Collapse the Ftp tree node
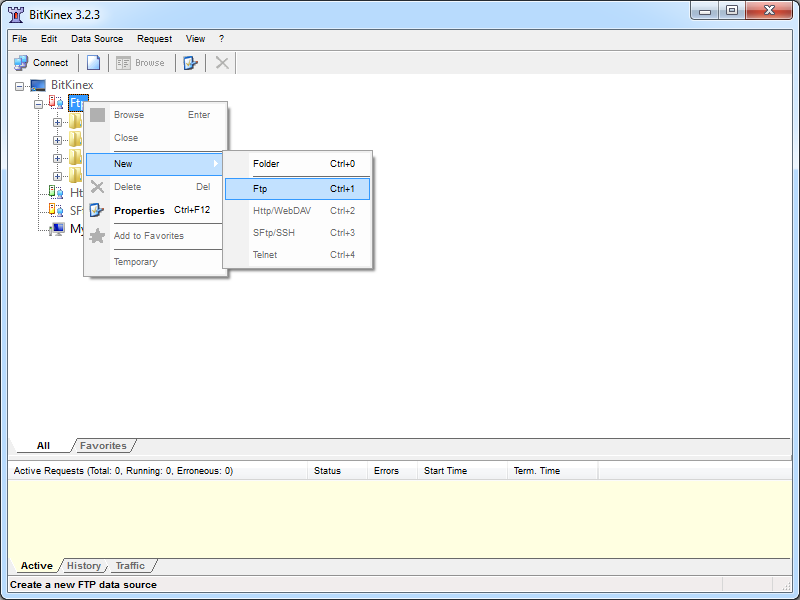The height and width of the screenshot is (600, 800). 38,104
